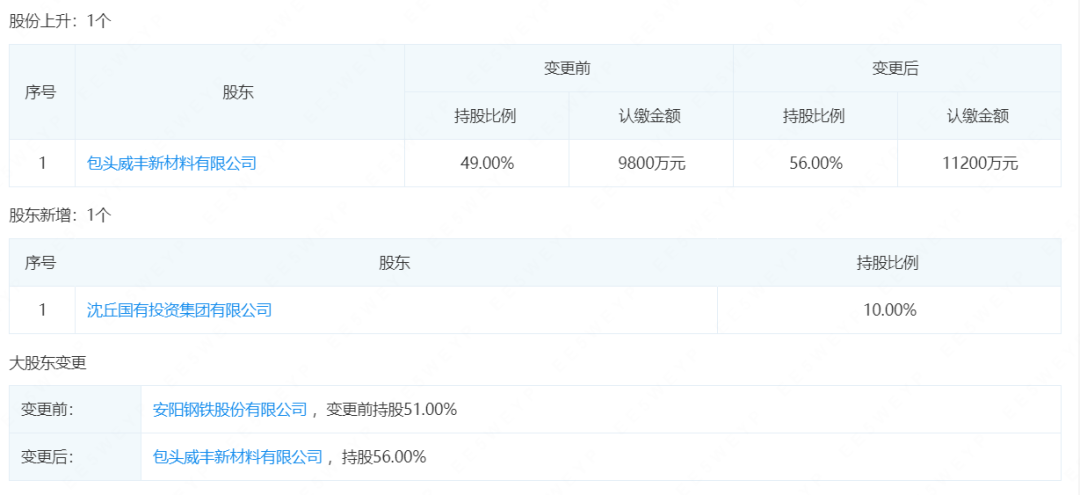Click 股东 header in 股东新增 table
This screenshot has width=1080, height=495.
click(396, 262)
